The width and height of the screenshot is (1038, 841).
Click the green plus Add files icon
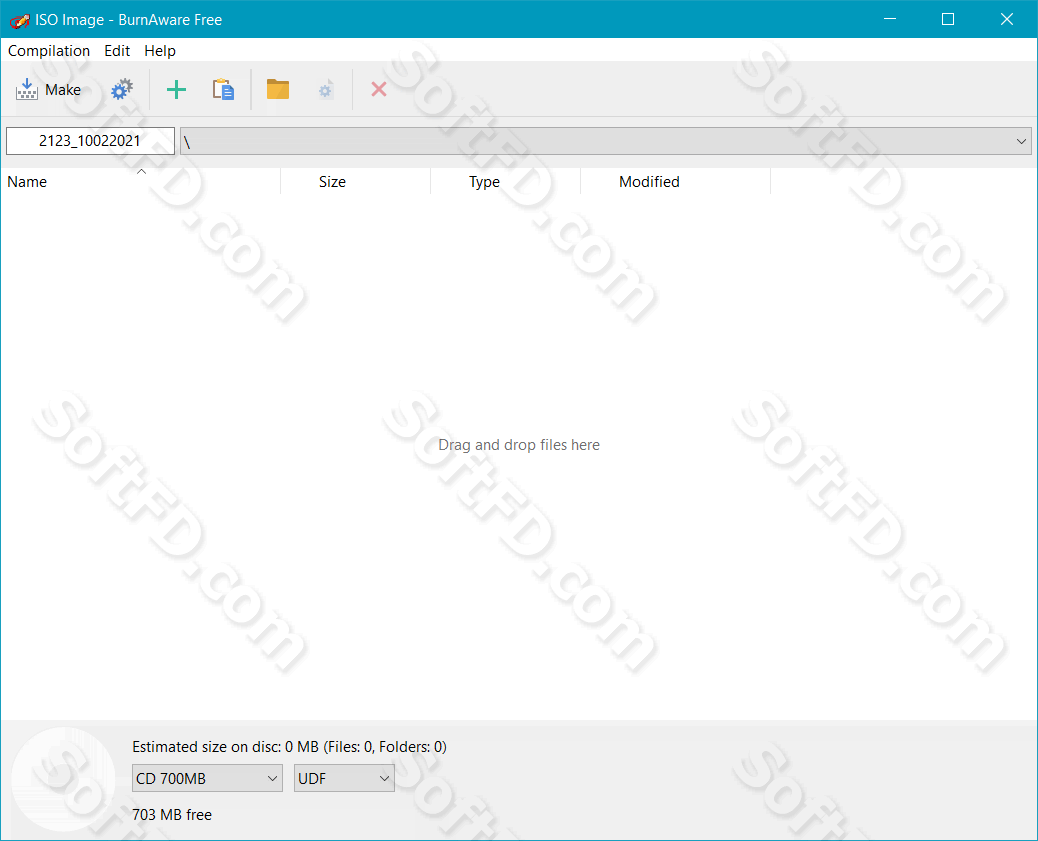[176, 89]
